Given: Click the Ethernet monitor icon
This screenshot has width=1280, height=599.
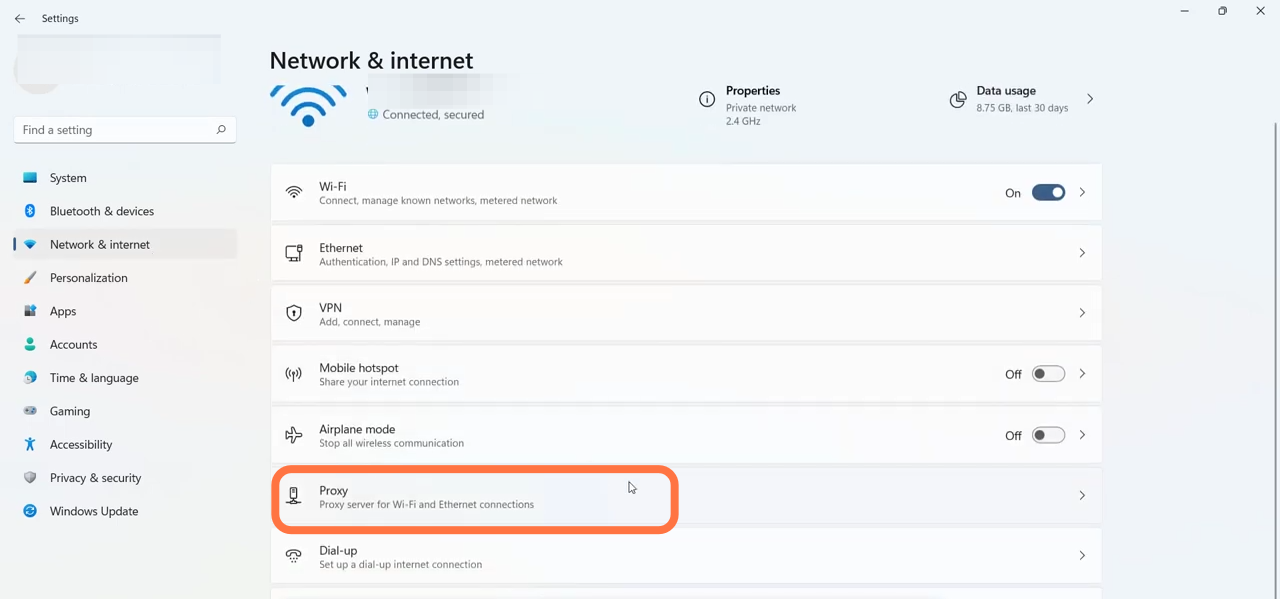Looking at the screenshot, I should coord(294,253).
